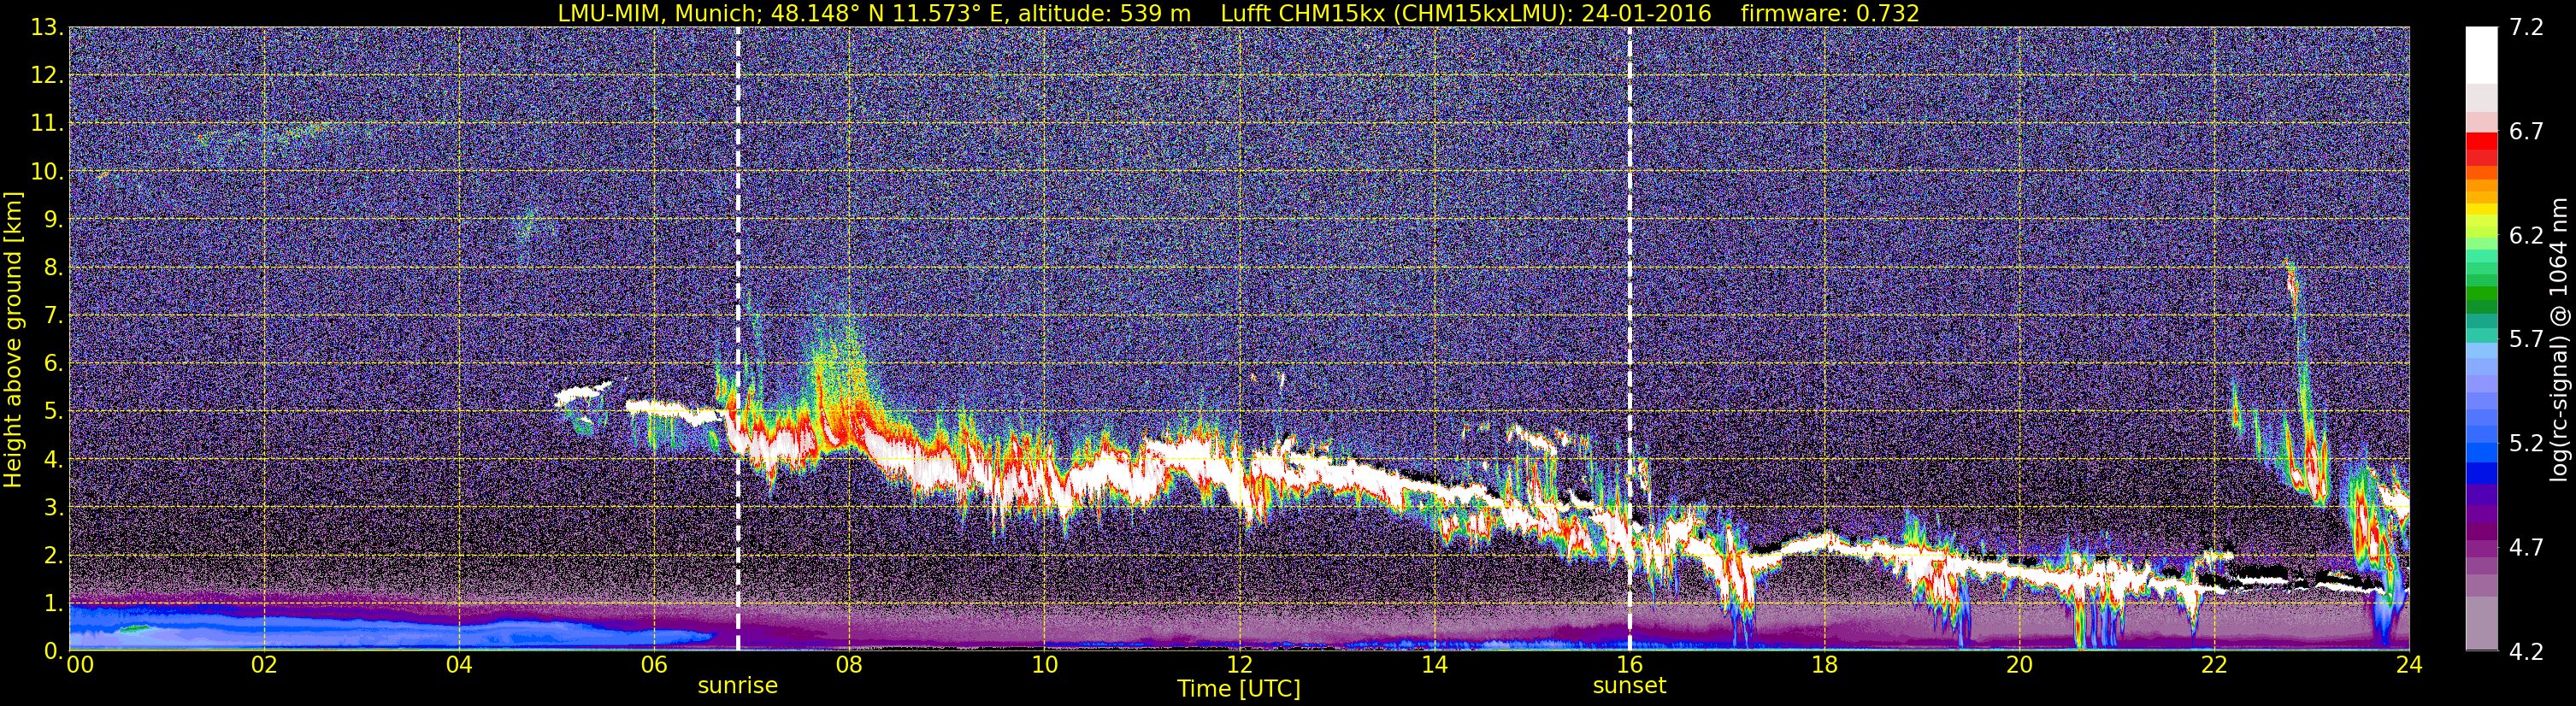The image size is (2576, 706).
Task: Click the time axis tick label 06
Action: [654, 665]
